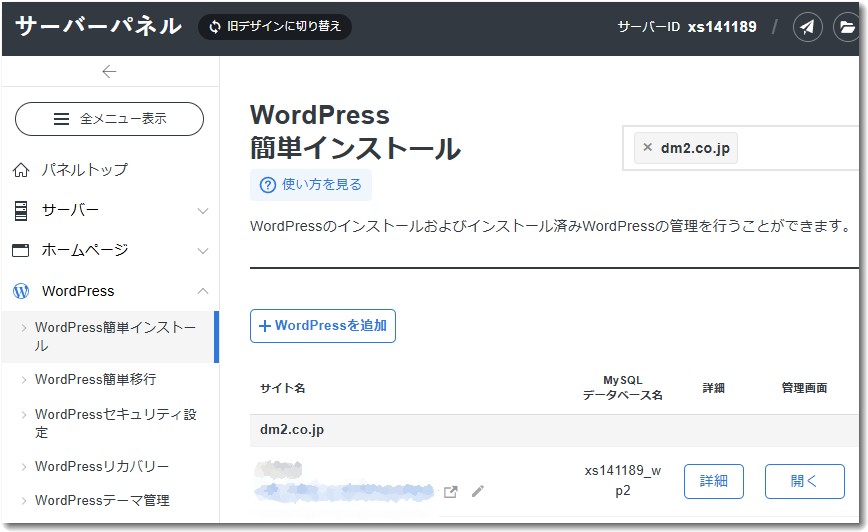Click the 詳細 button for the site

point(714,481)
